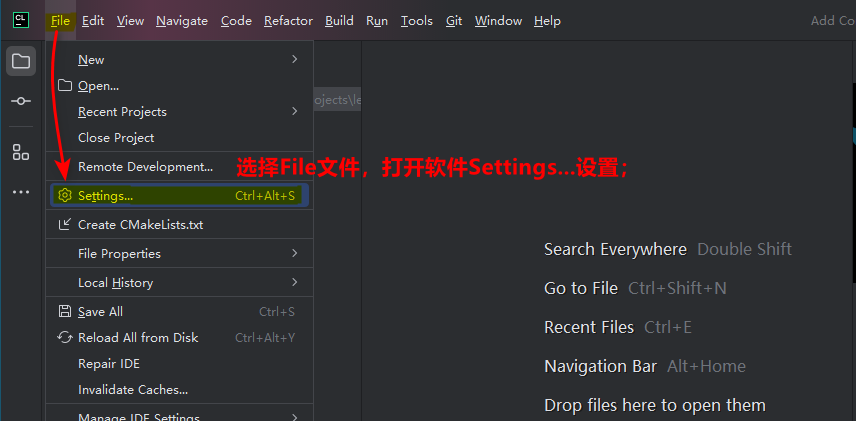Expand the Local History submenu
Image resolution: width=856 pixels, height=421 pixels.
[x=295, y=283]
